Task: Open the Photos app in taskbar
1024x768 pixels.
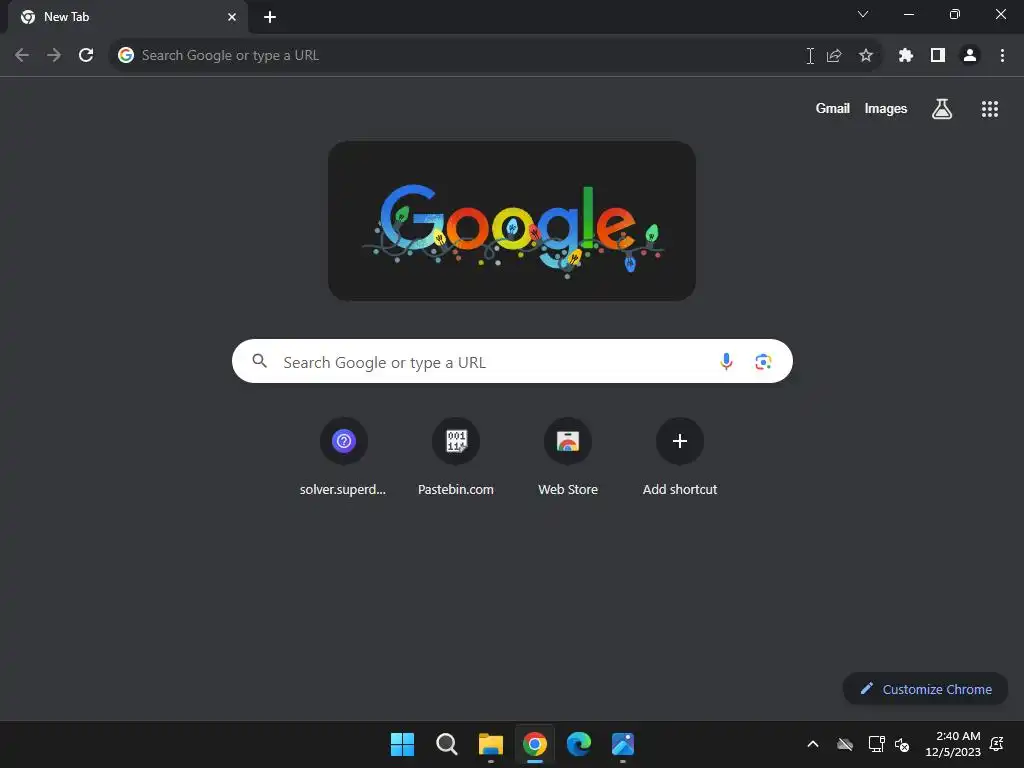Action: coord(623,744)
